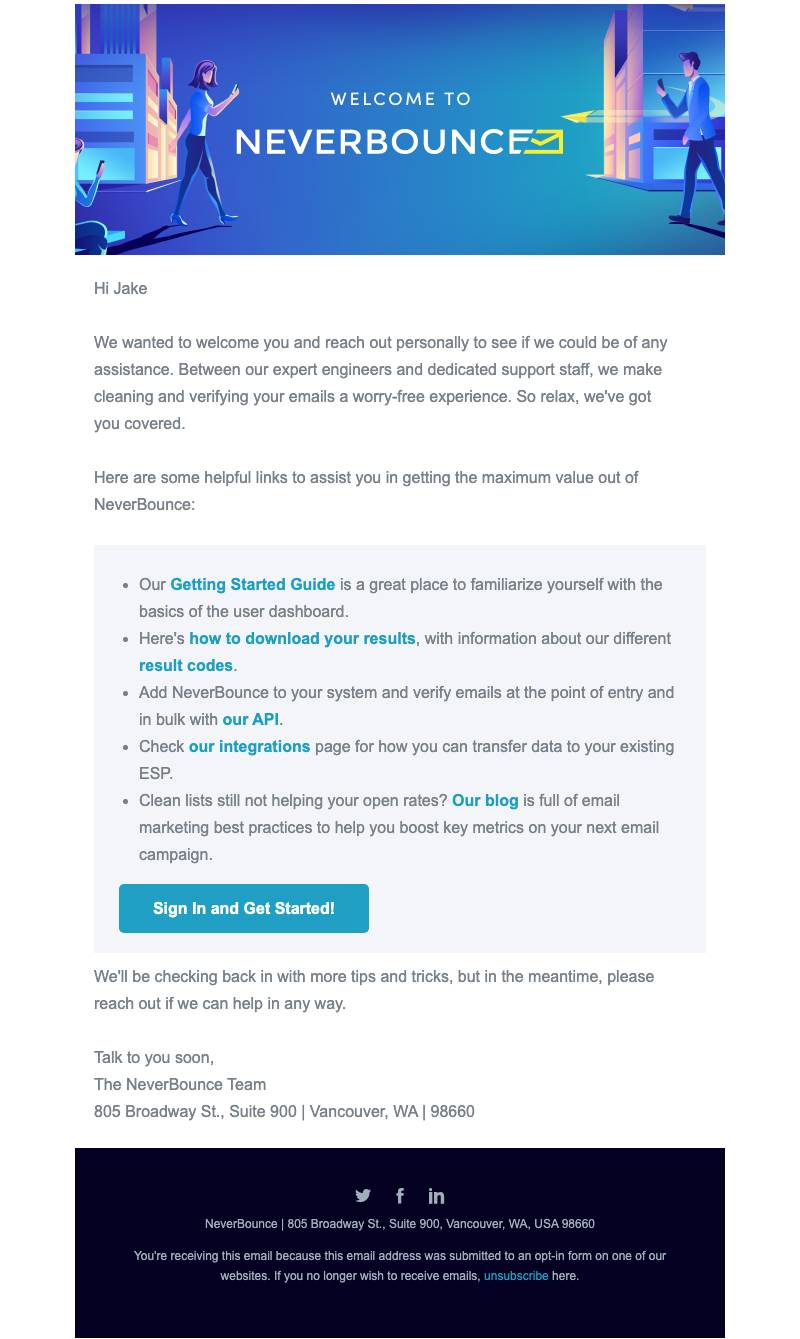
Task: Click the 'our API' link
Action: click(250, 719)
